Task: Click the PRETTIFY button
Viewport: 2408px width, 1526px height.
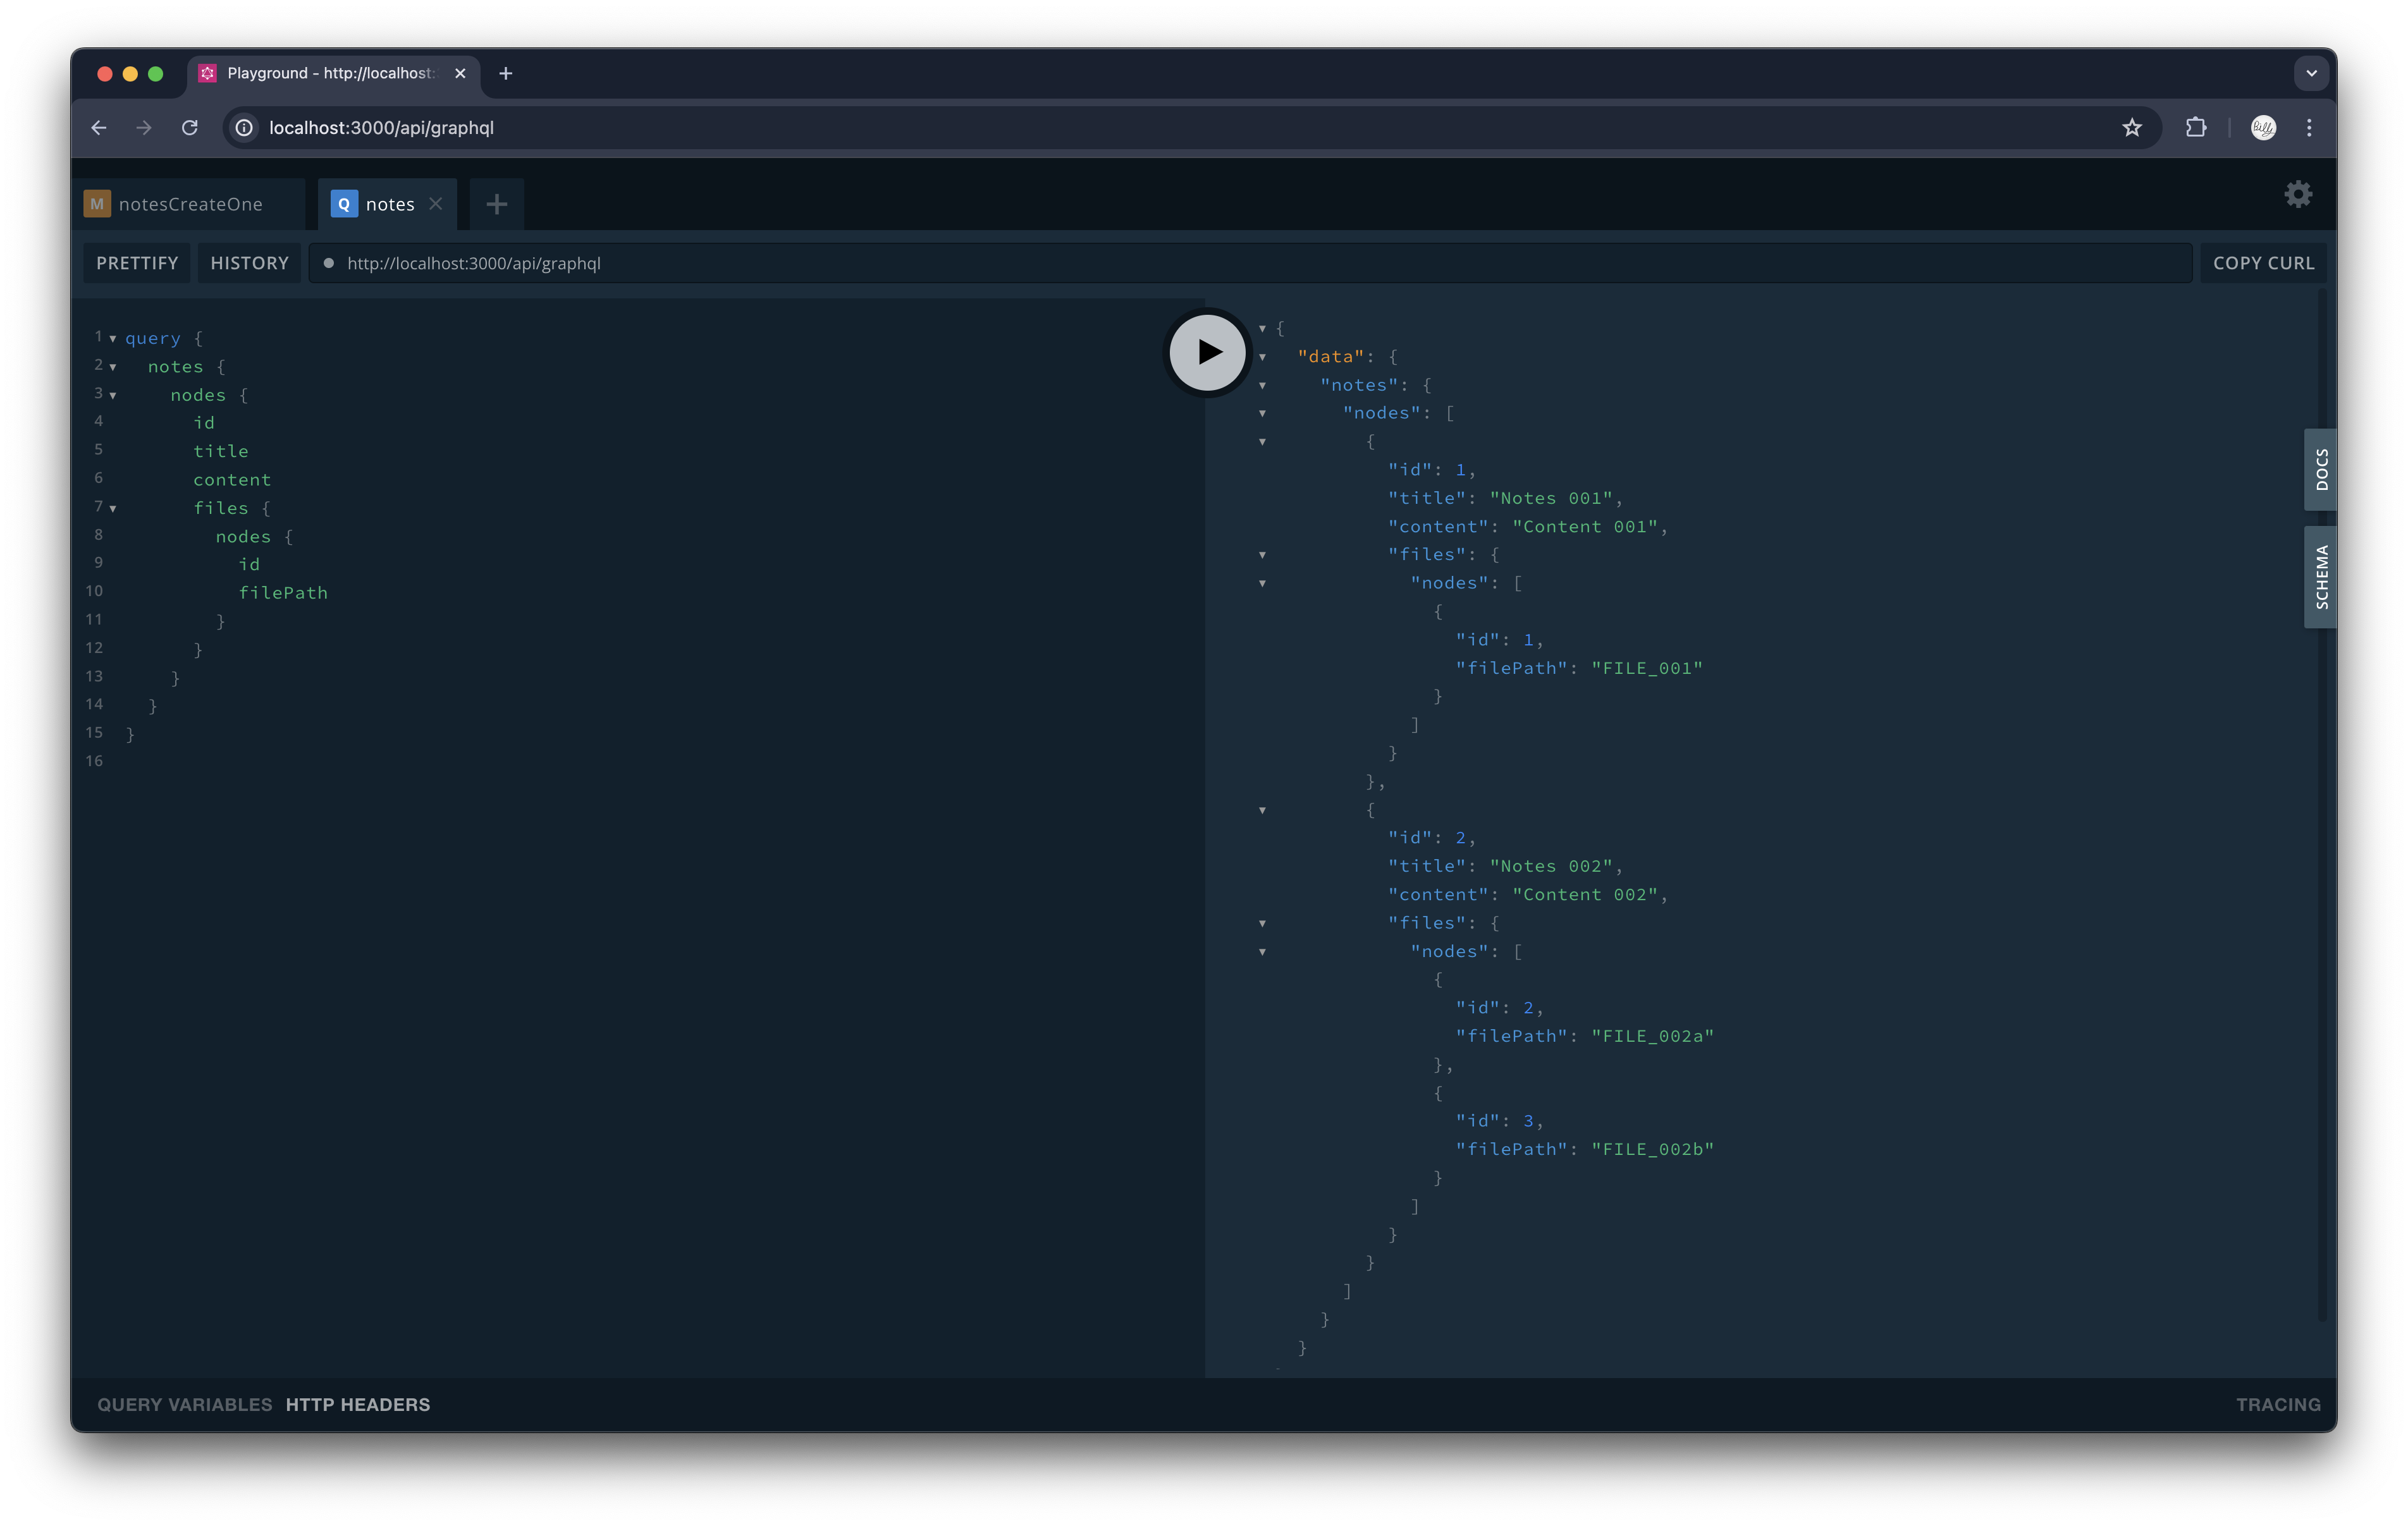Action: pyautogui.click(x=136, y=263)
